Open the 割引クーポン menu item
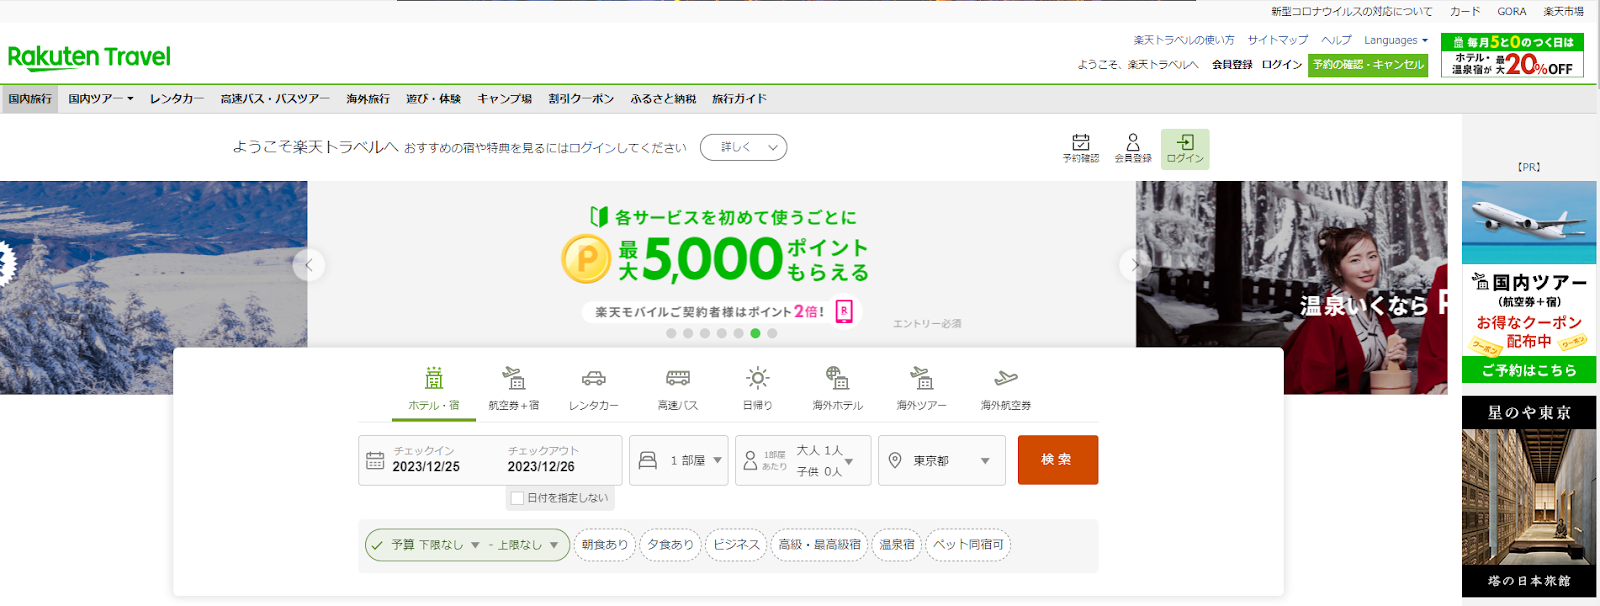 [581, 99]
